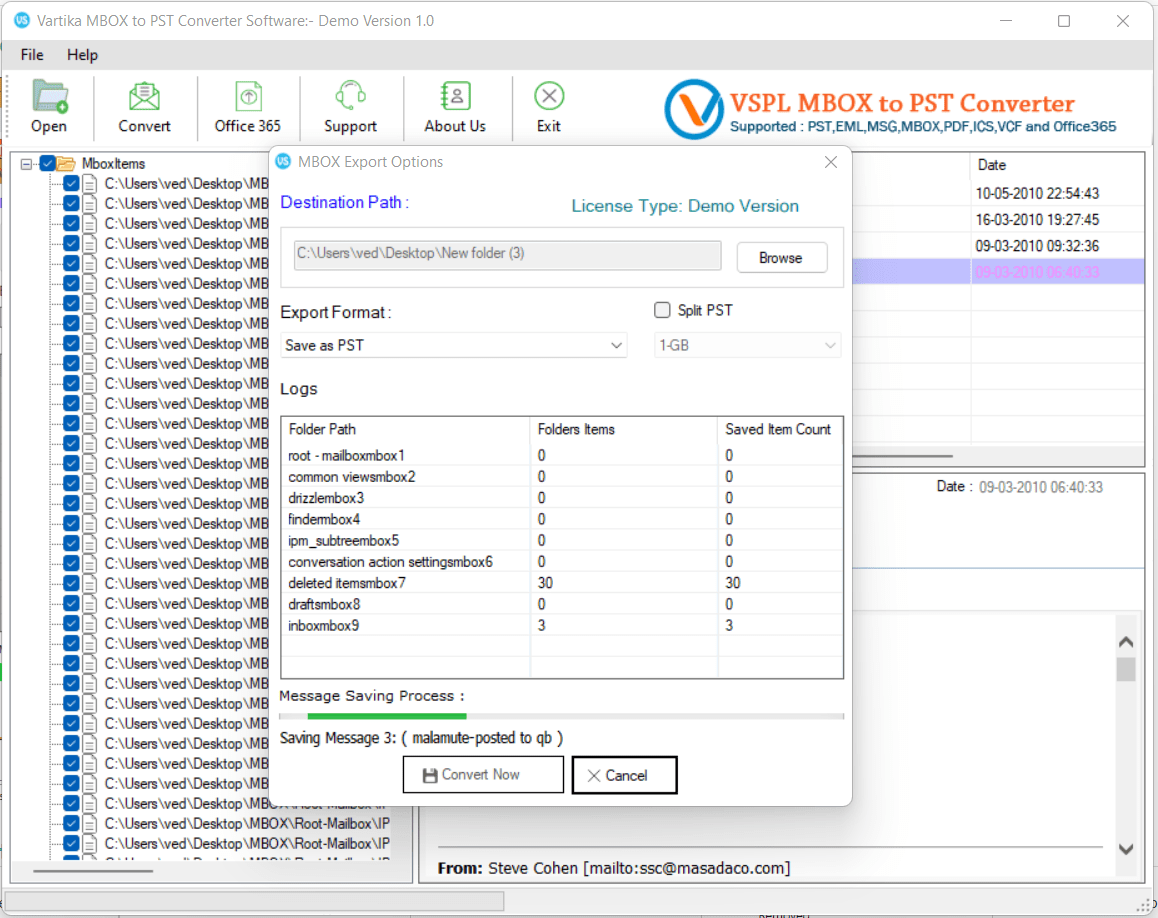
Task: Minimize the Vartika converter window
Action: (x=1005, y=21)
